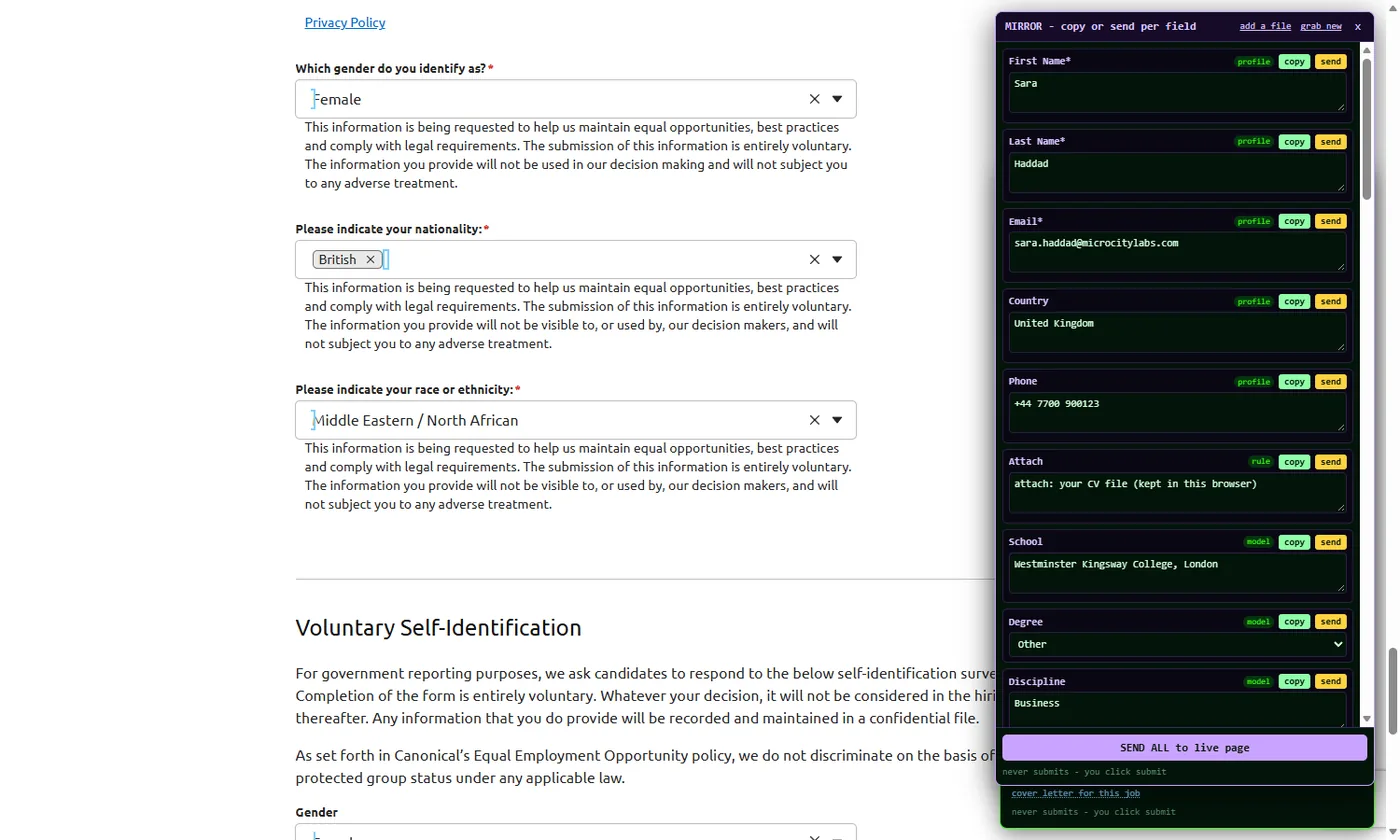Open 'cover letter for this job' link
This screenshot has height=840, width=1400.
[x=1076, y=793]
